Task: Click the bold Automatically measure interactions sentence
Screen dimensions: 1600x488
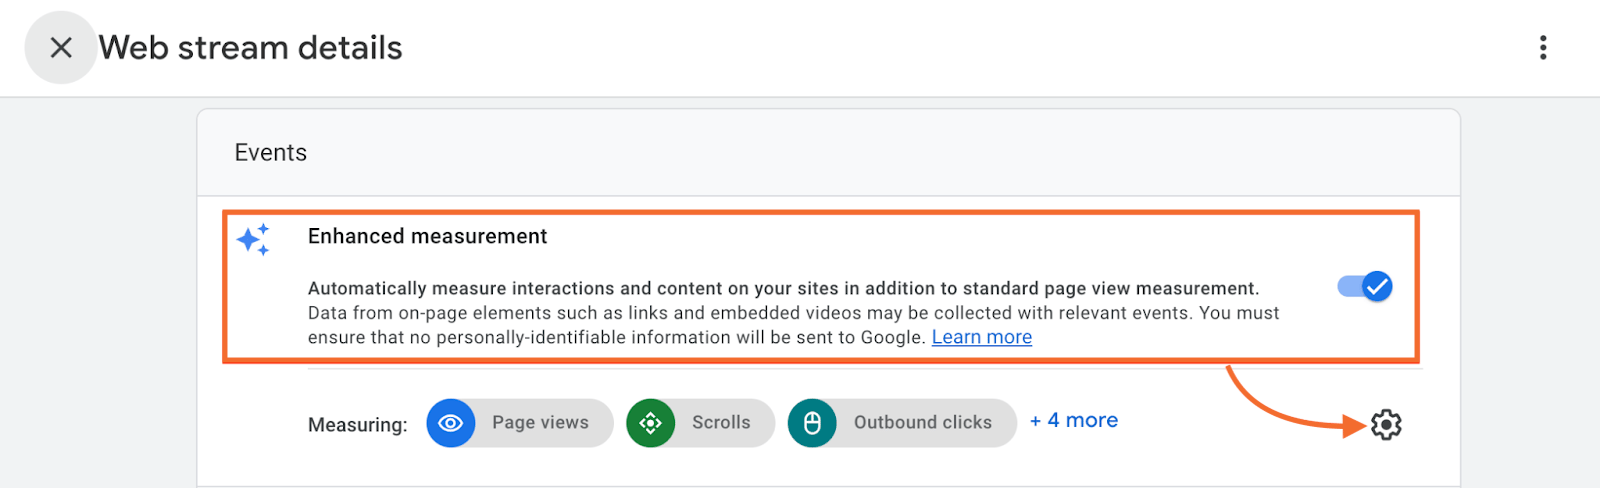Action: pyautogui.click(x=783, y=288)
